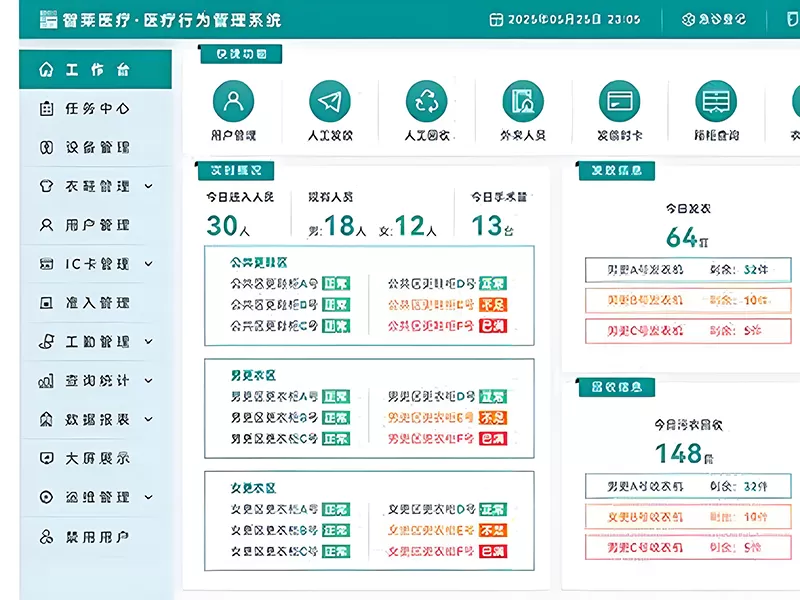Image resolution: width=800 pixels, height=600 pixels.
Task: Click orange 不足 badge in 女更衣区
Action: point(493,531)
